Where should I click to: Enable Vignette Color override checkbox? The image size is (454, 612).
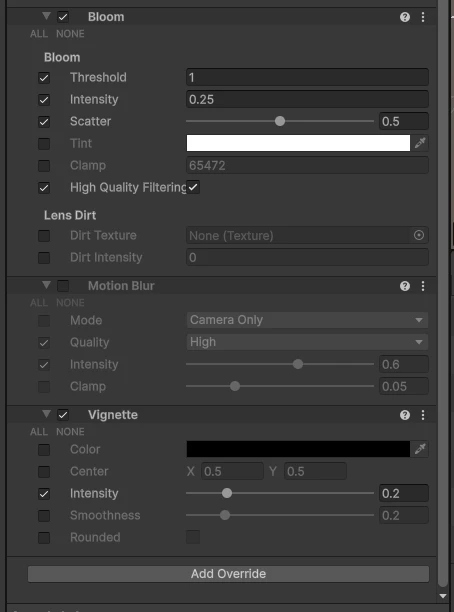tap(44, 450)
